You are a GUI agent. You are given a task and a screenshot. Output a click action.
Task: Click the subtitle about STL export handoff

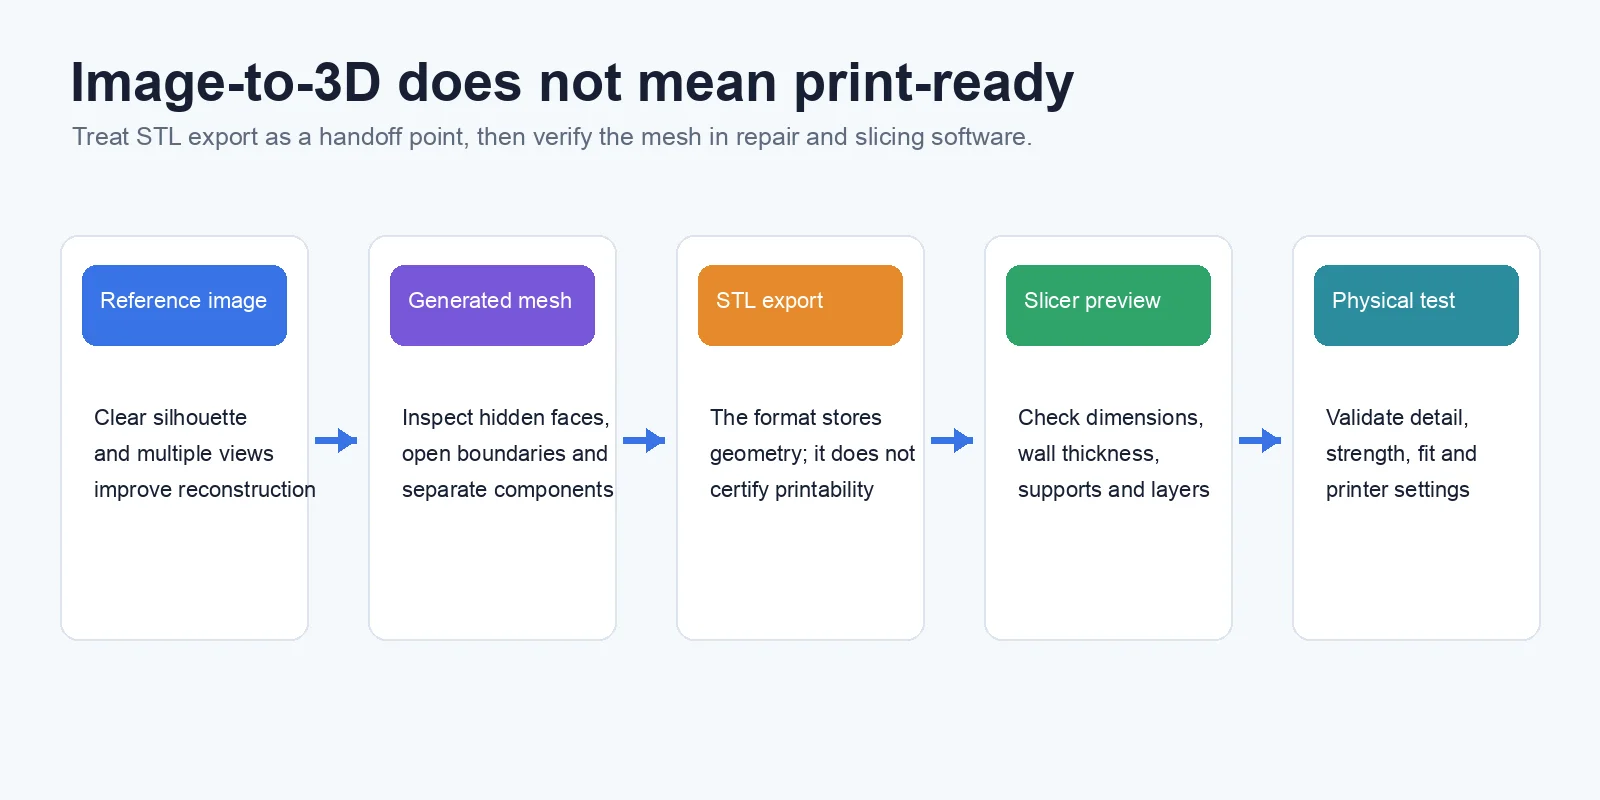click(x=552, y=137)
